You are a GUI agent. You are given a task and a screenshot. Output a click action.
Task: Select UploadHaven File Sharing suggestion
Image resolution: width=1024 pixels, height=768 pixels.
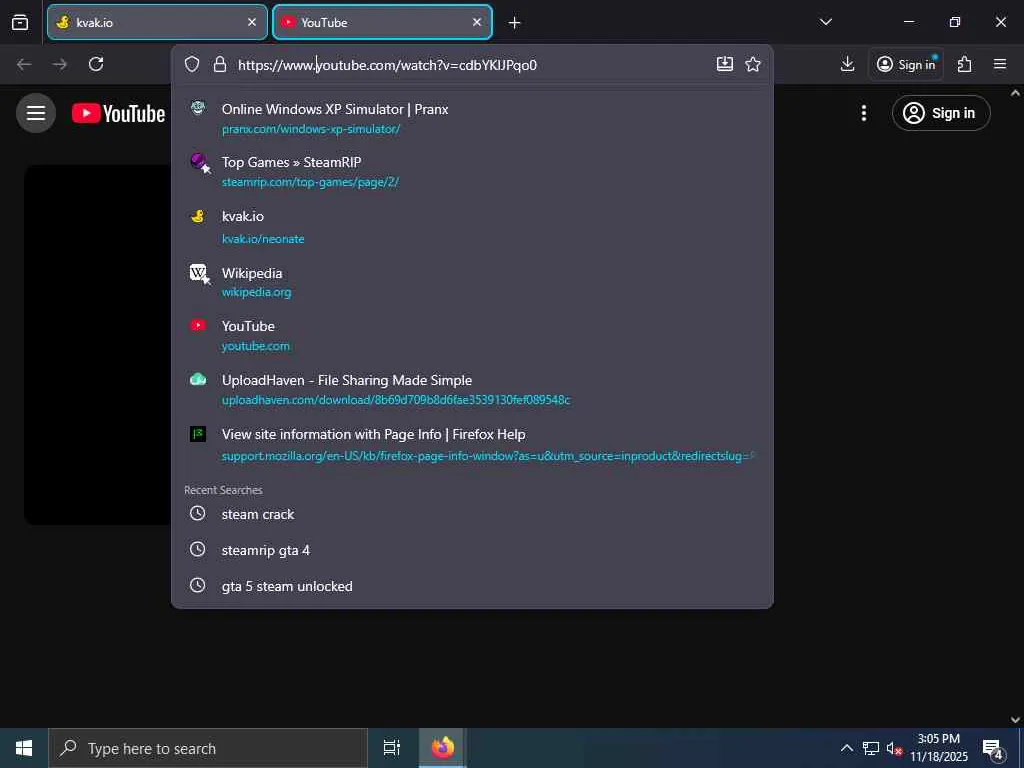[347, 380]
